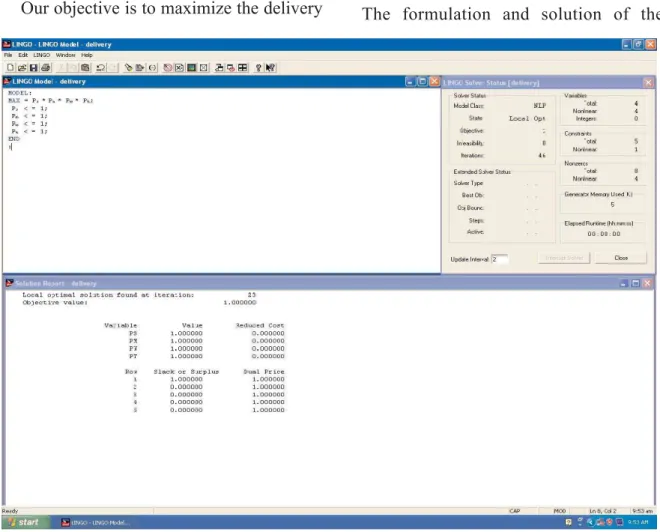
Task: Click the Redo toolbar icon
Action: point(113,68)
